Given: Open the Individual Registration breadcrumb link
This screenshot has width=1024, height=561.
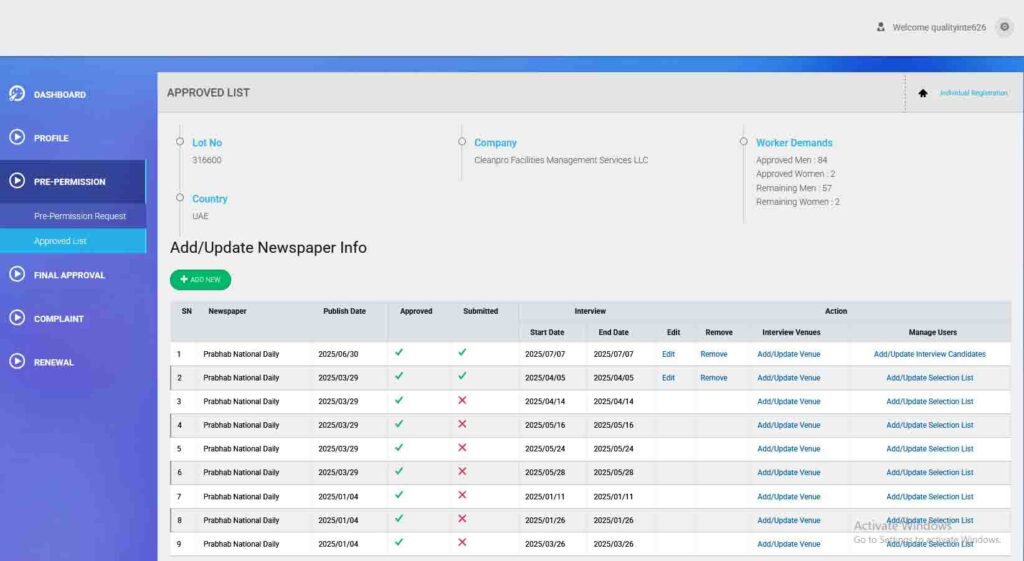Looking at the screenshot, I should 973,93.
